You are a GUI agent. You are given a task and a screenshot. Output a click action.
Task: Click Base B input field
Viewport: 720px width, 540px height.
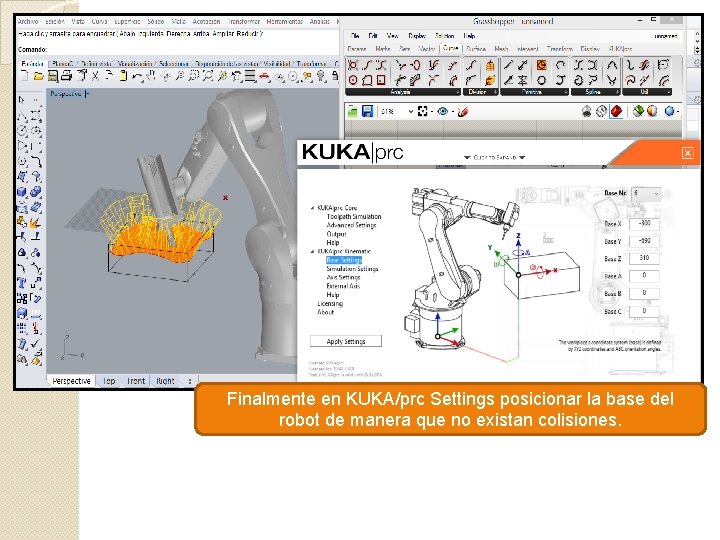coord(644,293)
